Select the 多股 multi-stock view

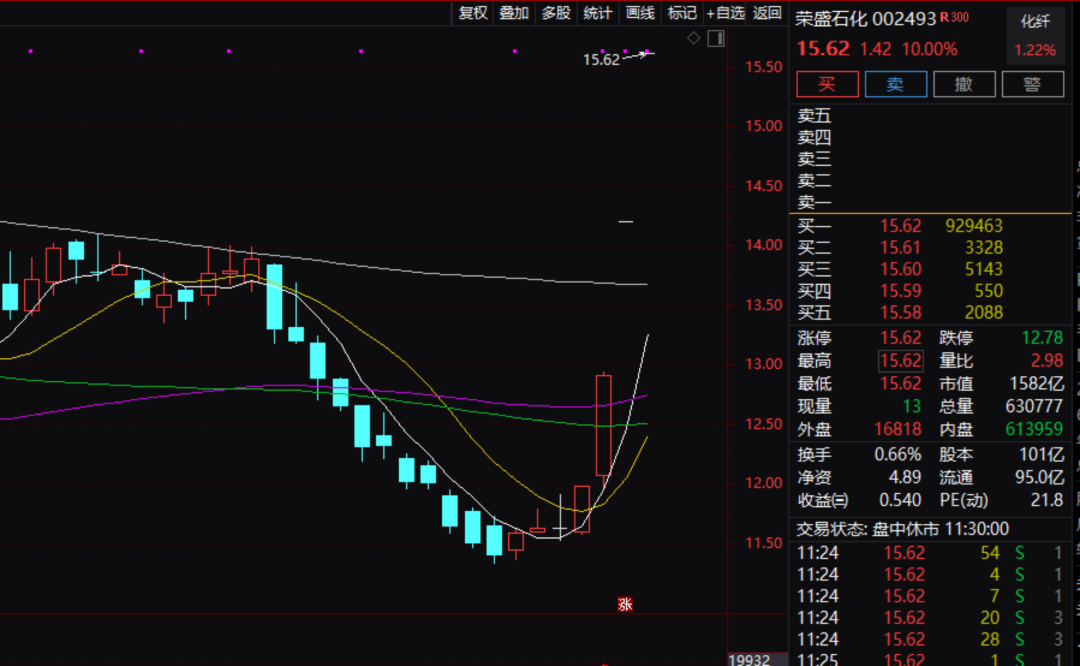[556, 12]
